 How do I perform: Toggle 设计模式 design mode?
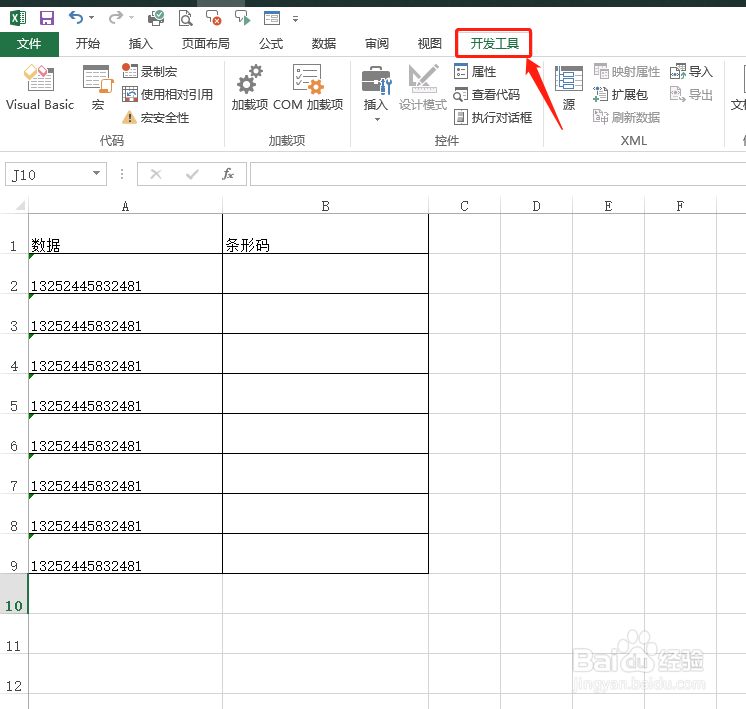[x=422, y=88]
